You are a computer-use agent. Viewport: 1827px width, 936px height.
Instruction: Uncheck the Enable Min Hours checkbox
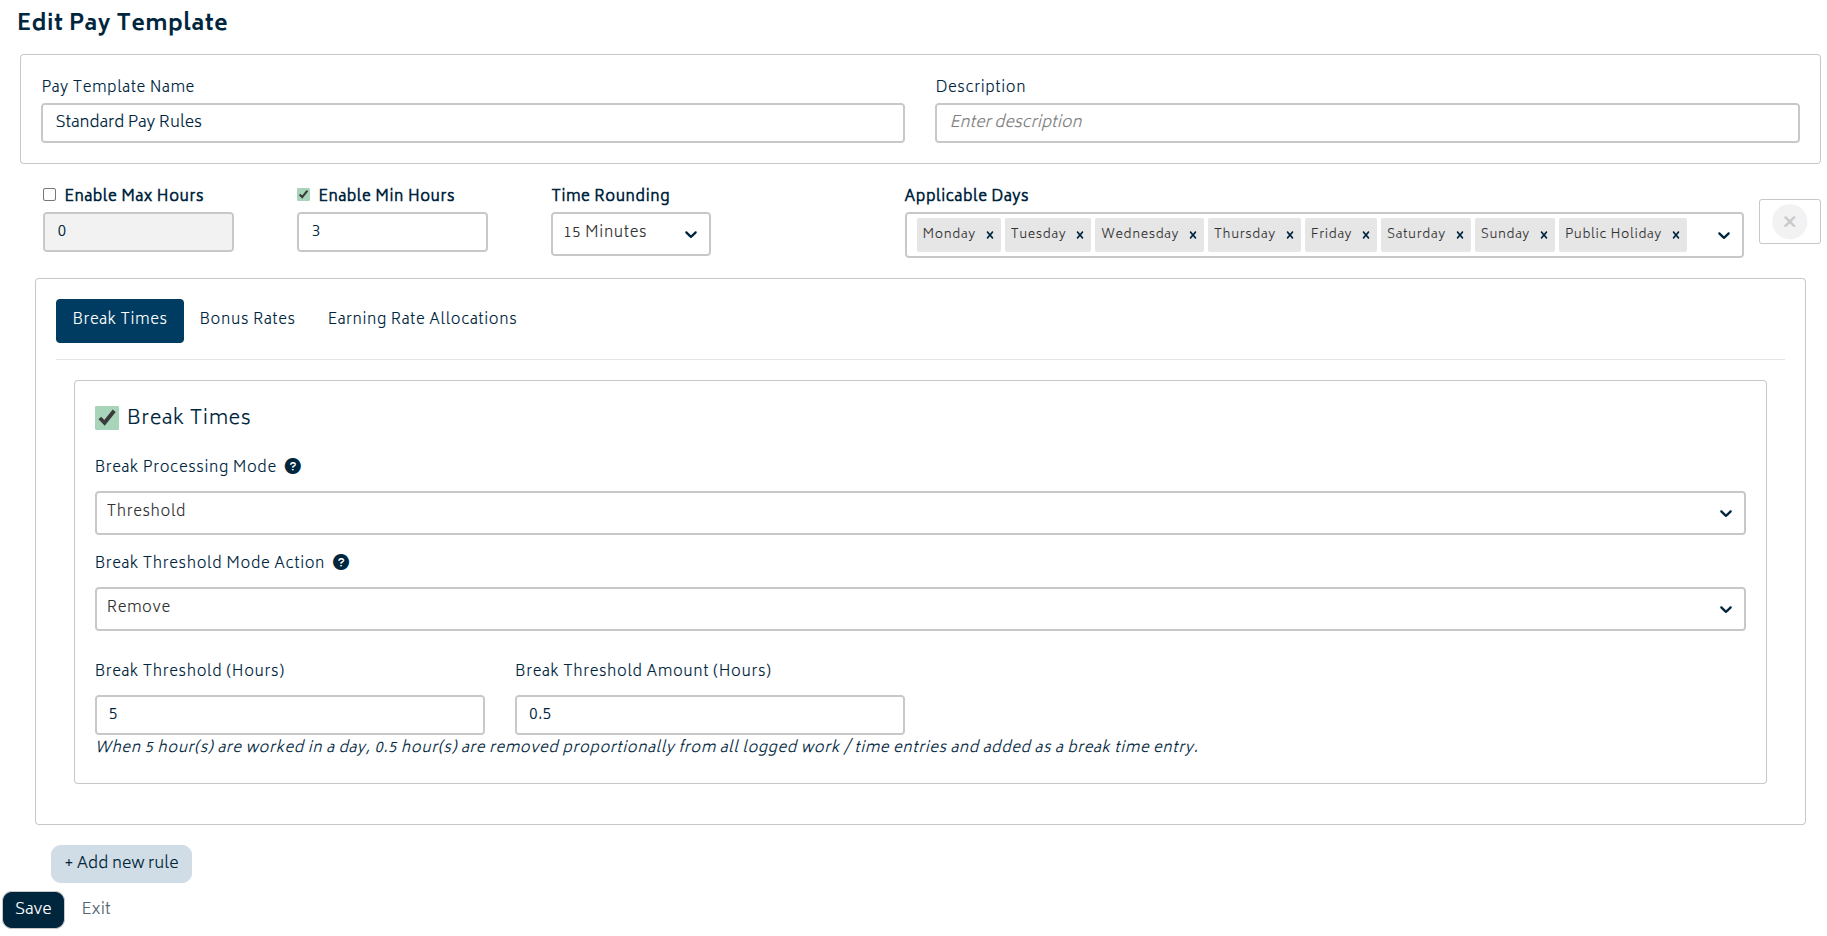[304, 195]
